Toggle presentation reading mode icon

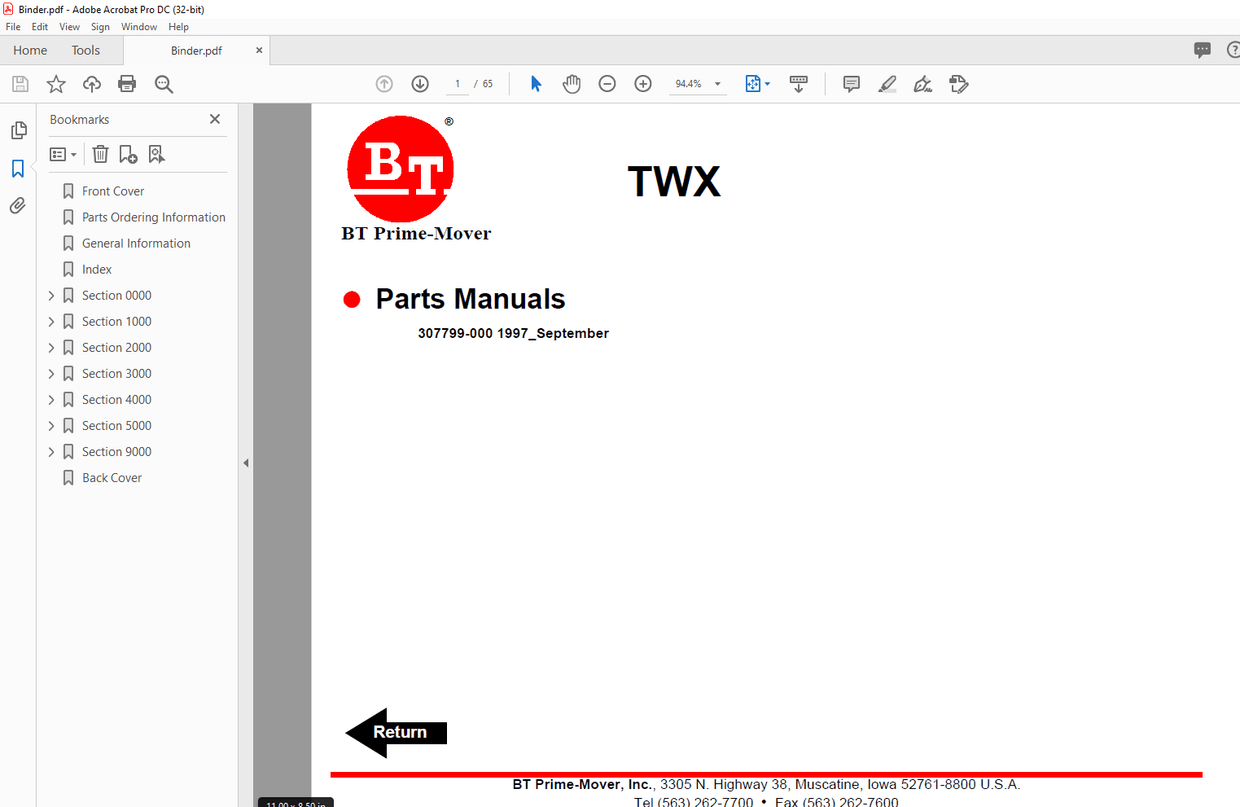click(799, 84)
